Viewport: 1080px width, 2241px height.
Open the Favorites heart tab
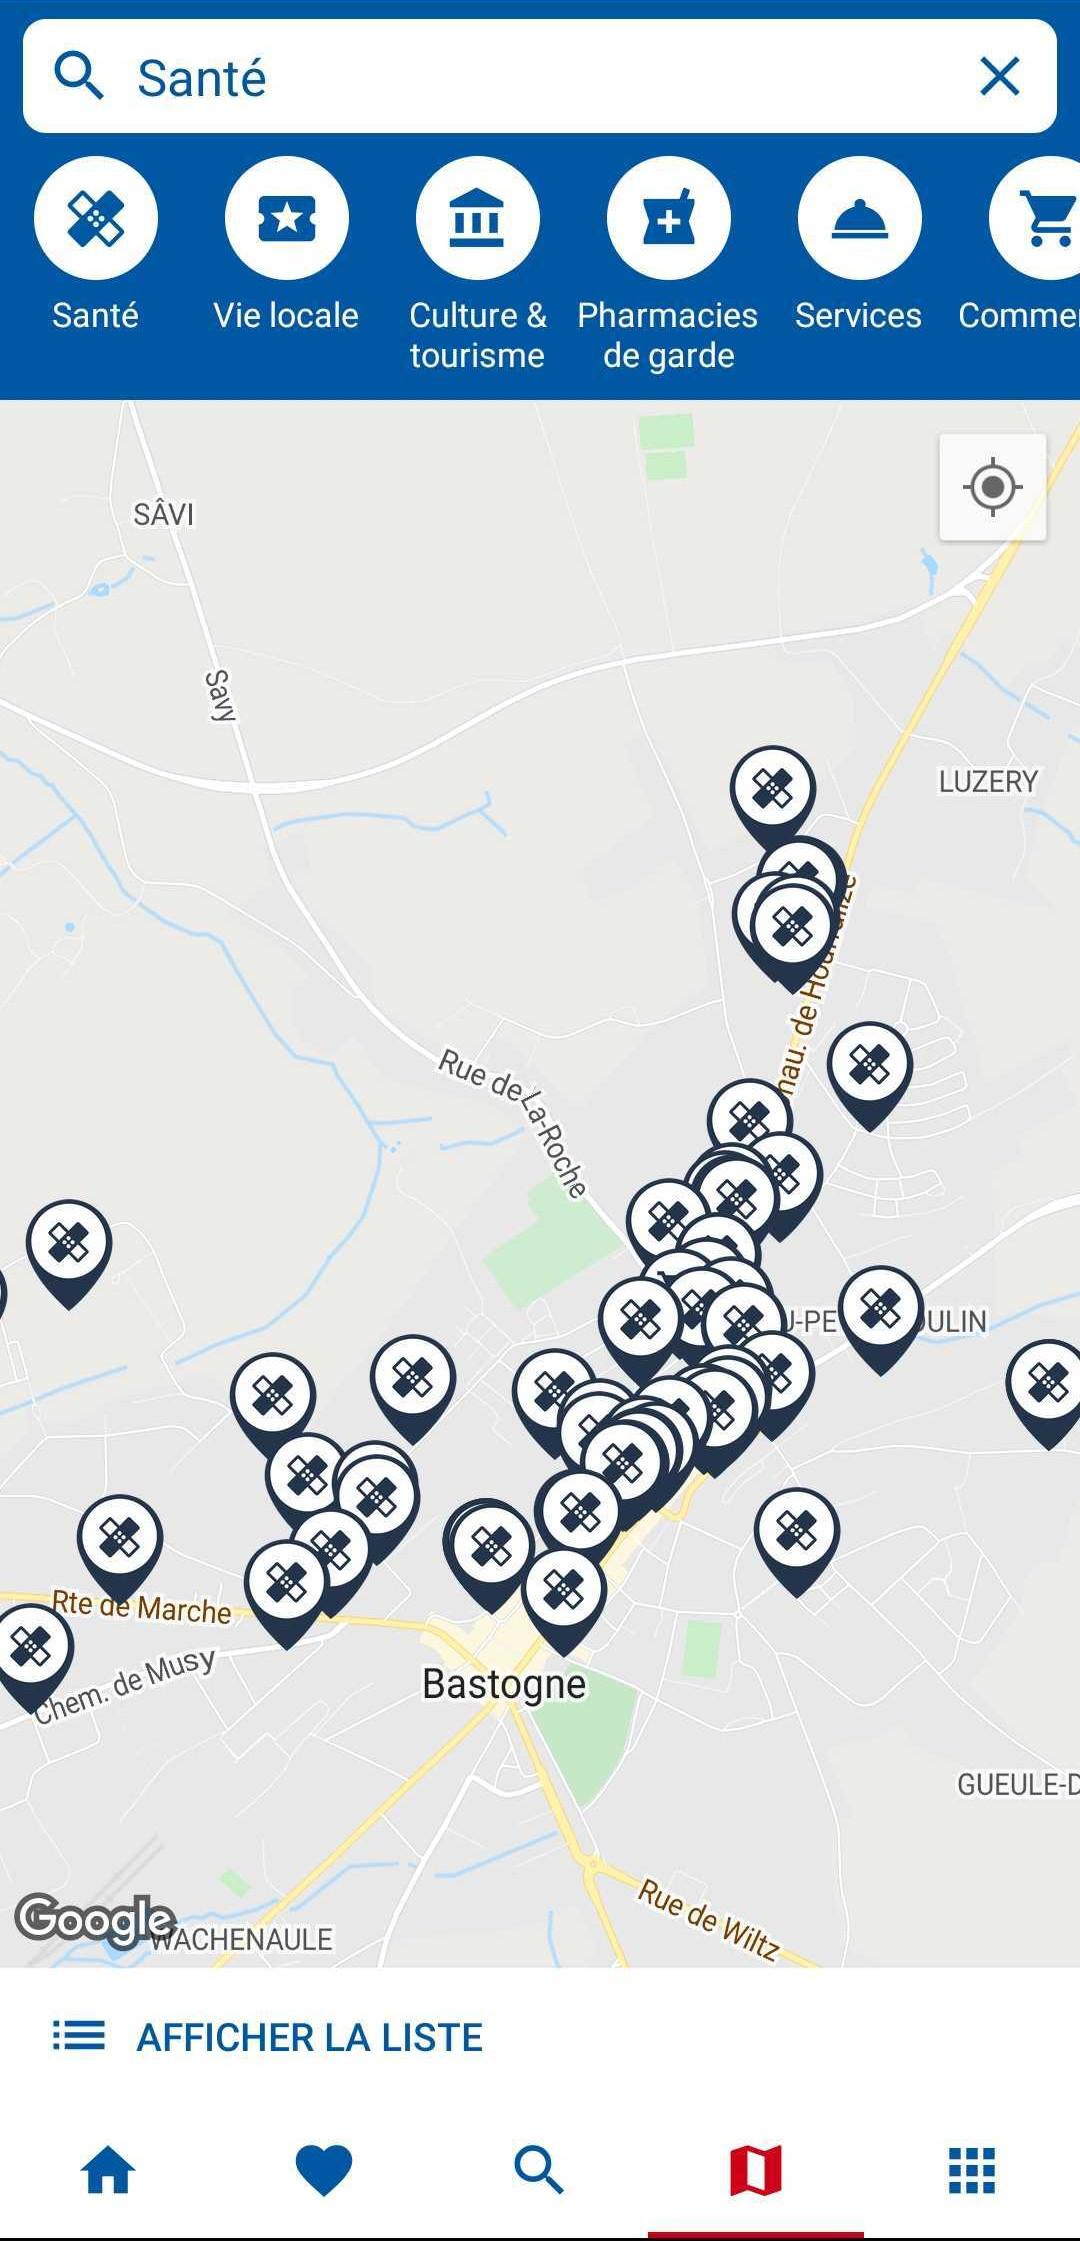click(324, 2170)
